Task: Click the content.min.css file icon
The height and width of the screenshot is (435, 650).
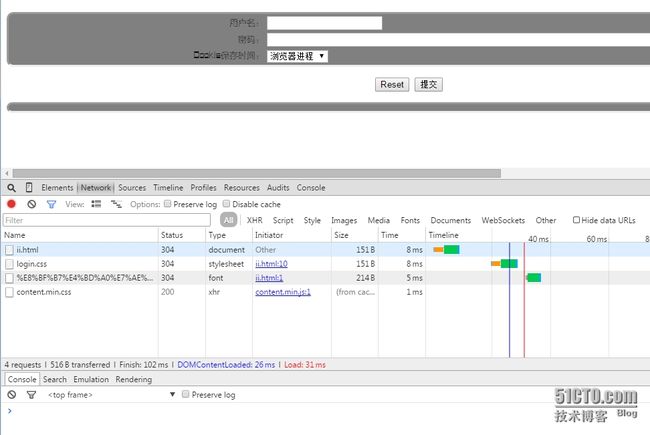Action: click(9, 292)
